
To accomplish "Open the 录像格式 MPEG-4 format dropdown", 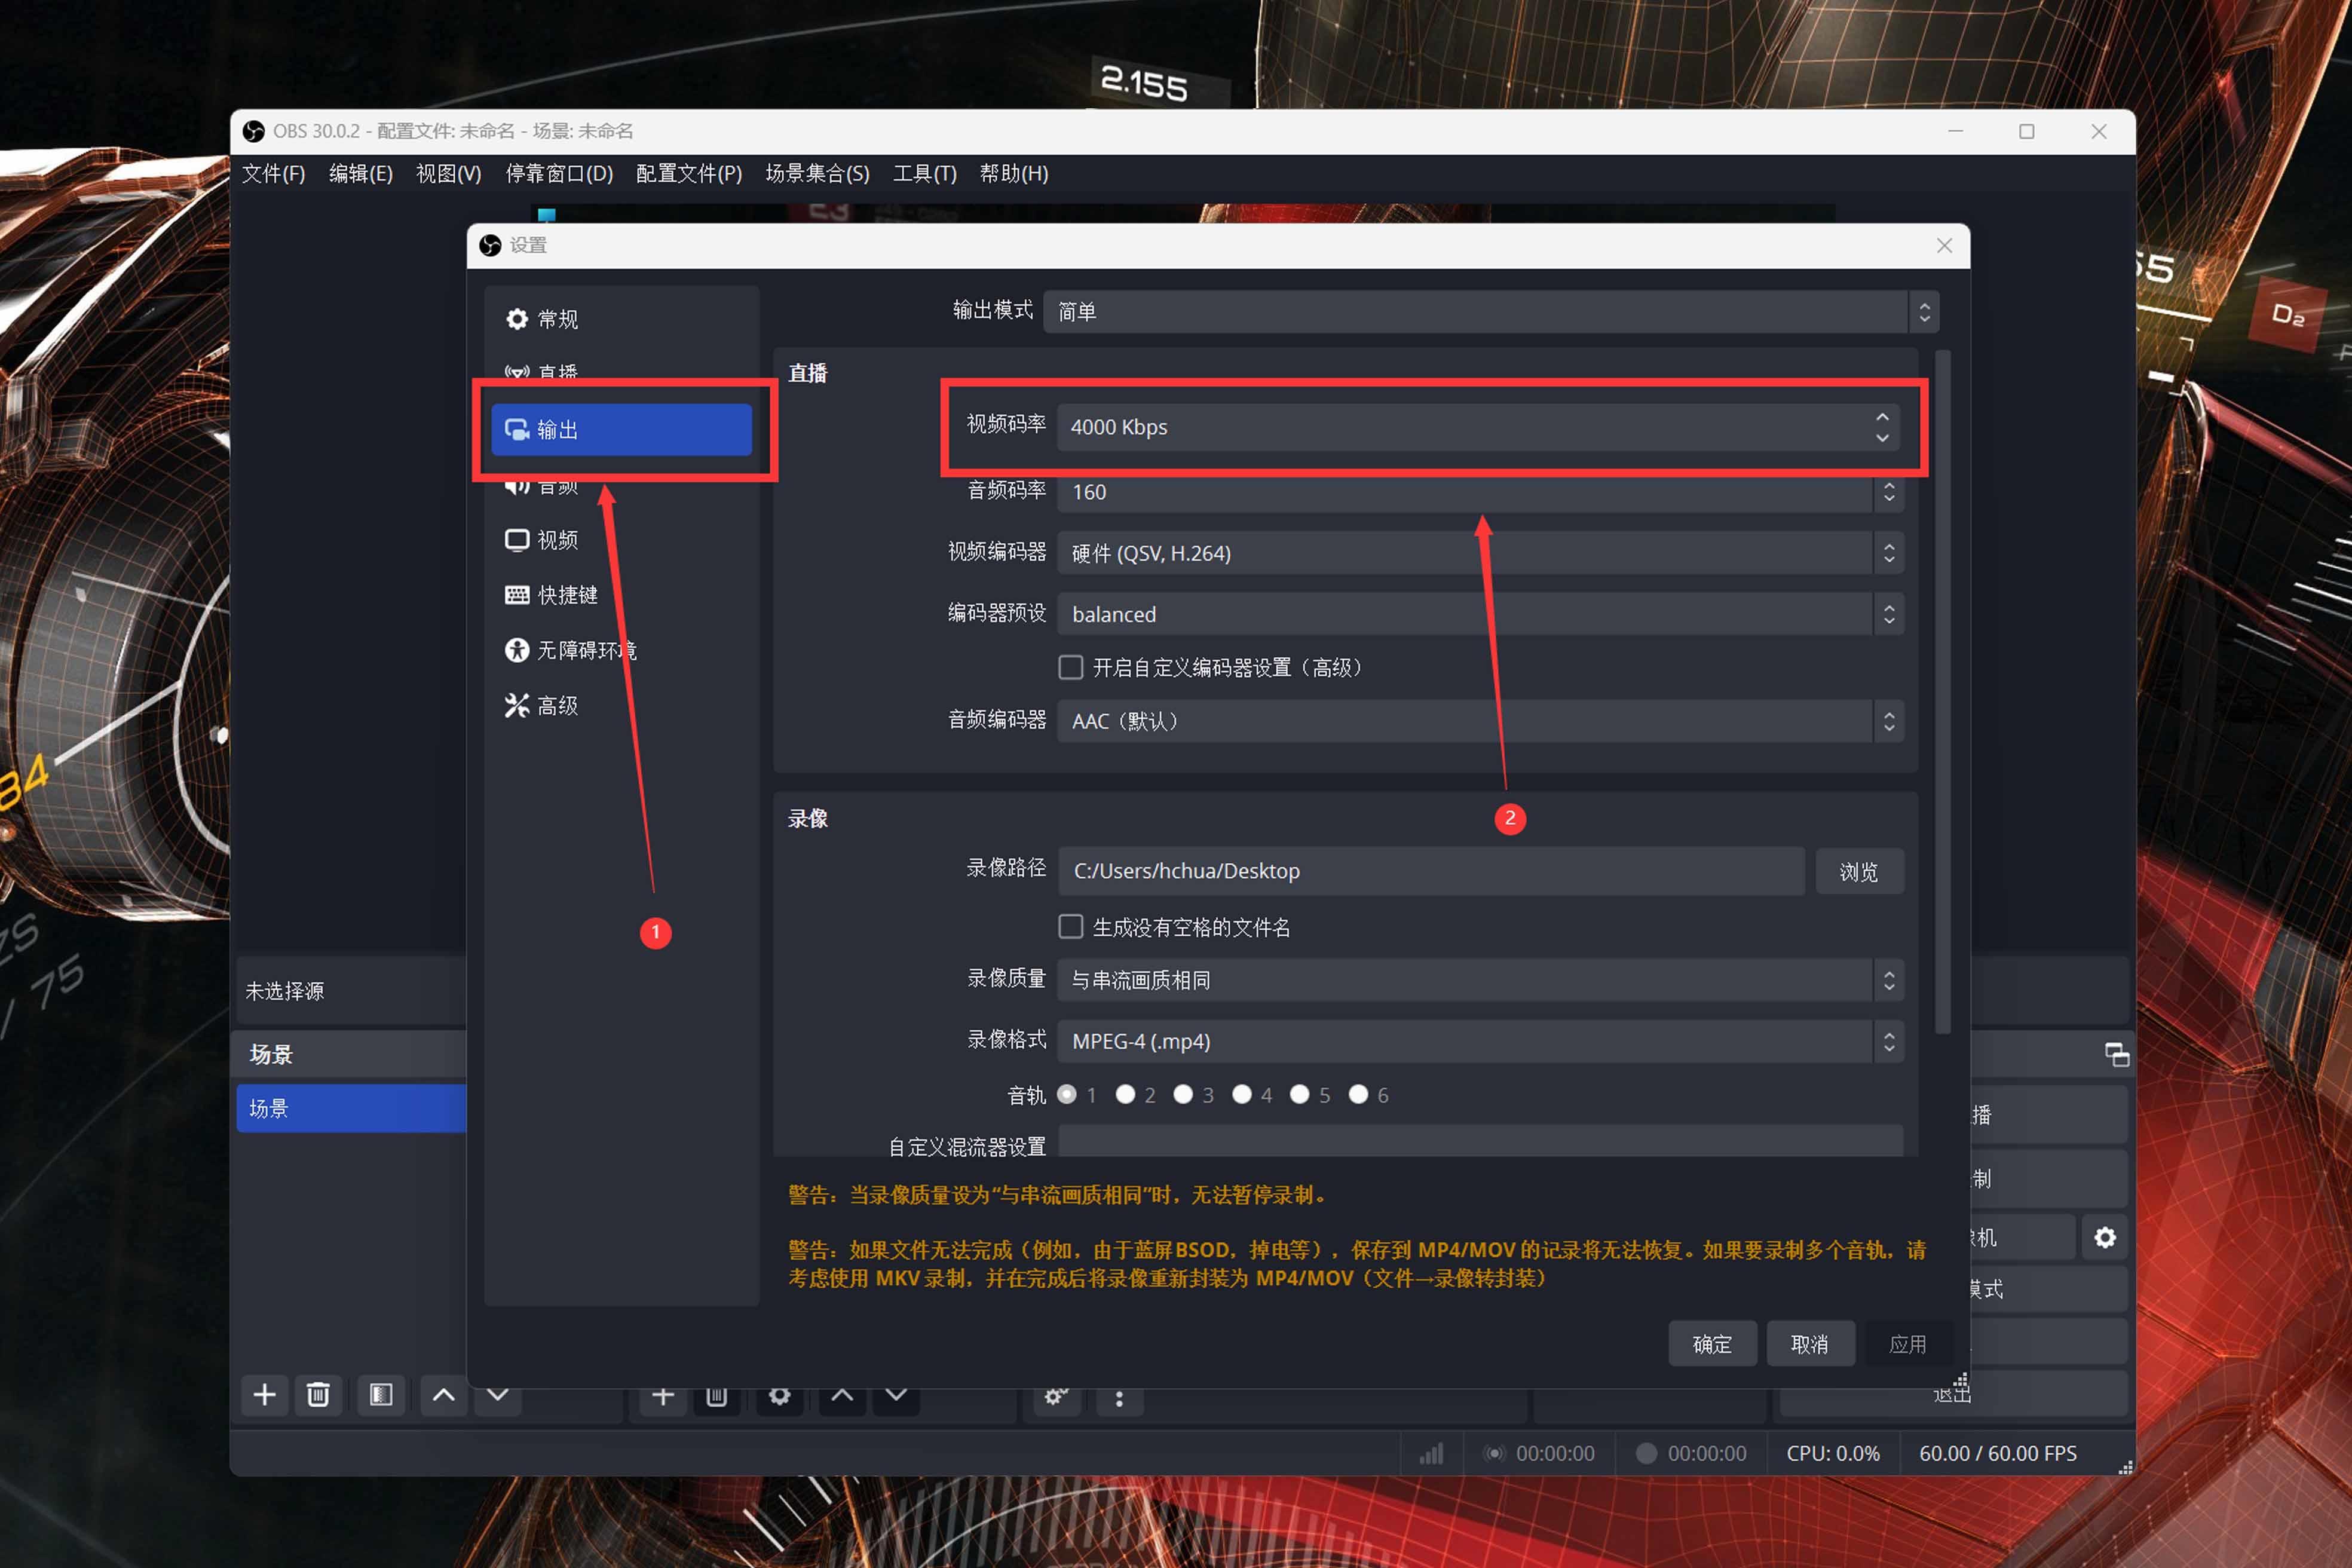I will (1480, 1041).
